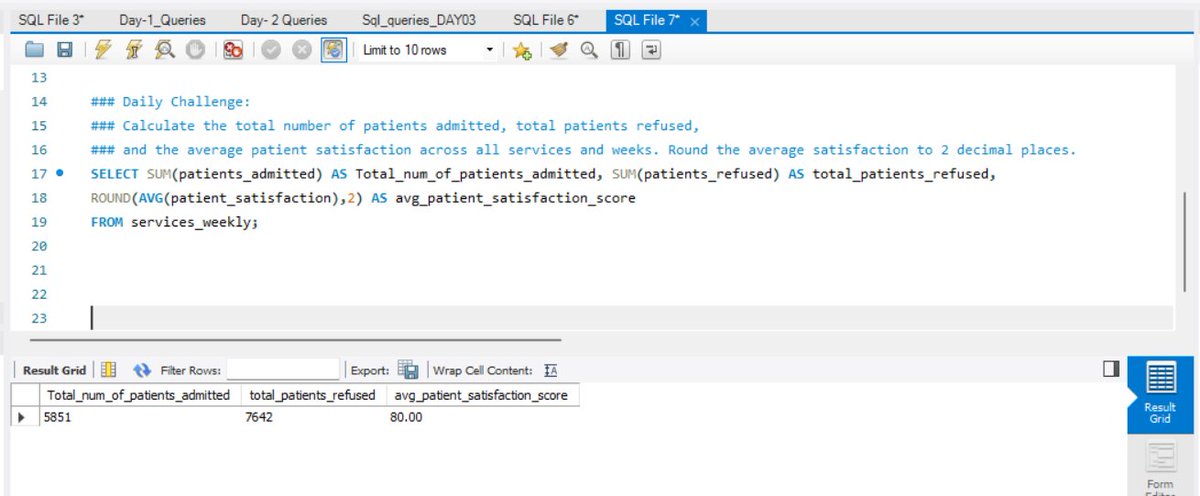The height and width of the screenshot is (496, 1200).
Task: Open the Sql_queries_DAY03 tab
Action: (420, 20)
